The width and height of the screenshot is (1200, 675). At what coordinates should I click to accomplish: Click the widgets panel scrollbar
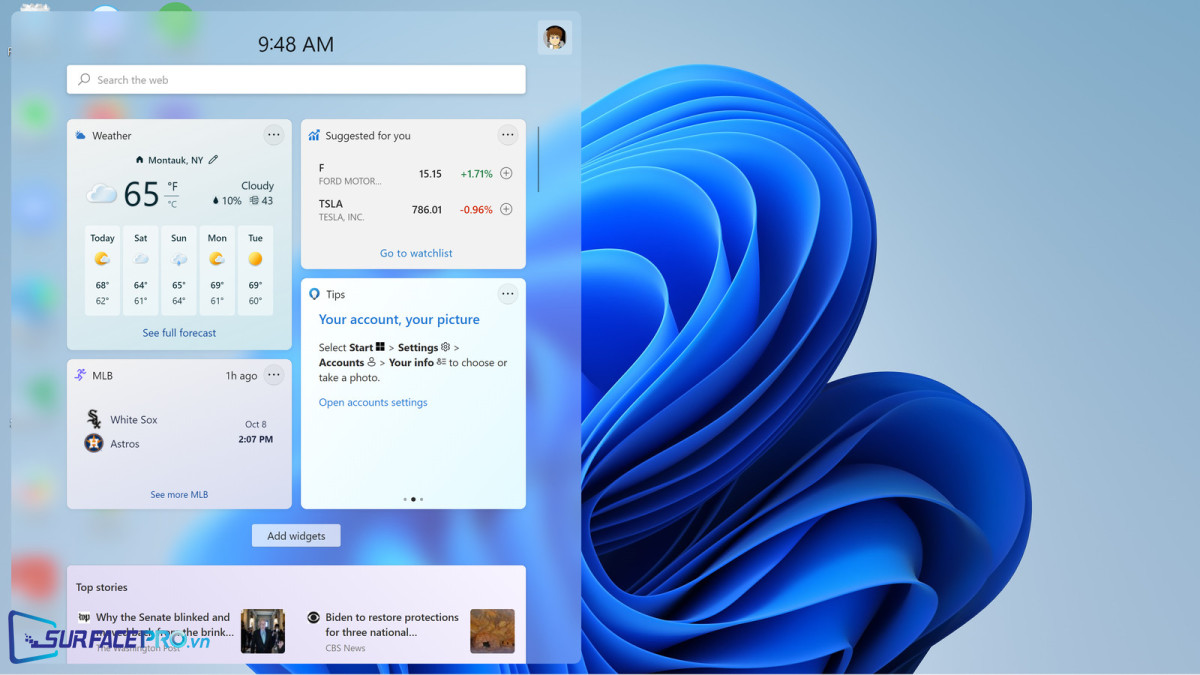[538, 159]
